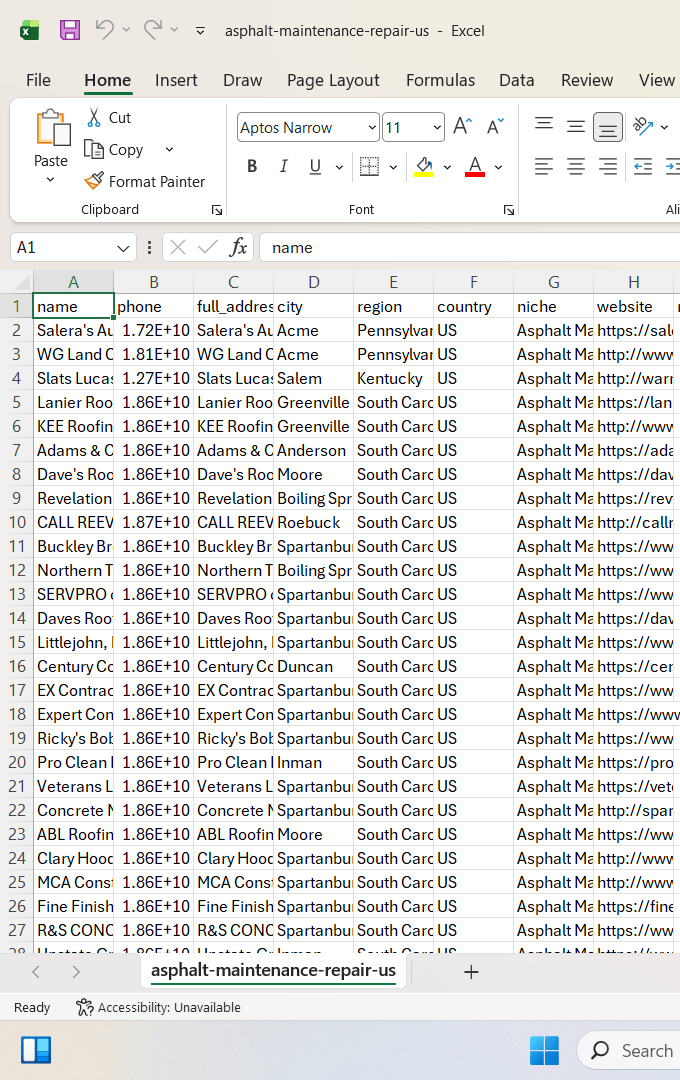Image resolution: width=680 pixels, height=1080 pixels.
Task: Open the Page Layout tab
Action: pyautogui.click(x=333, y=80)
